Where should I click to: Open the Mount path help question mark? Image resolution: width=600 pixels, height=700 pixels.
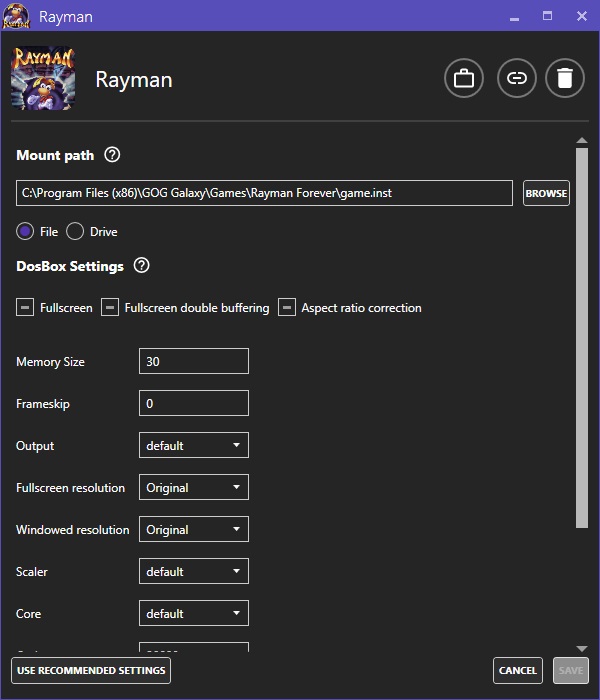112,155
